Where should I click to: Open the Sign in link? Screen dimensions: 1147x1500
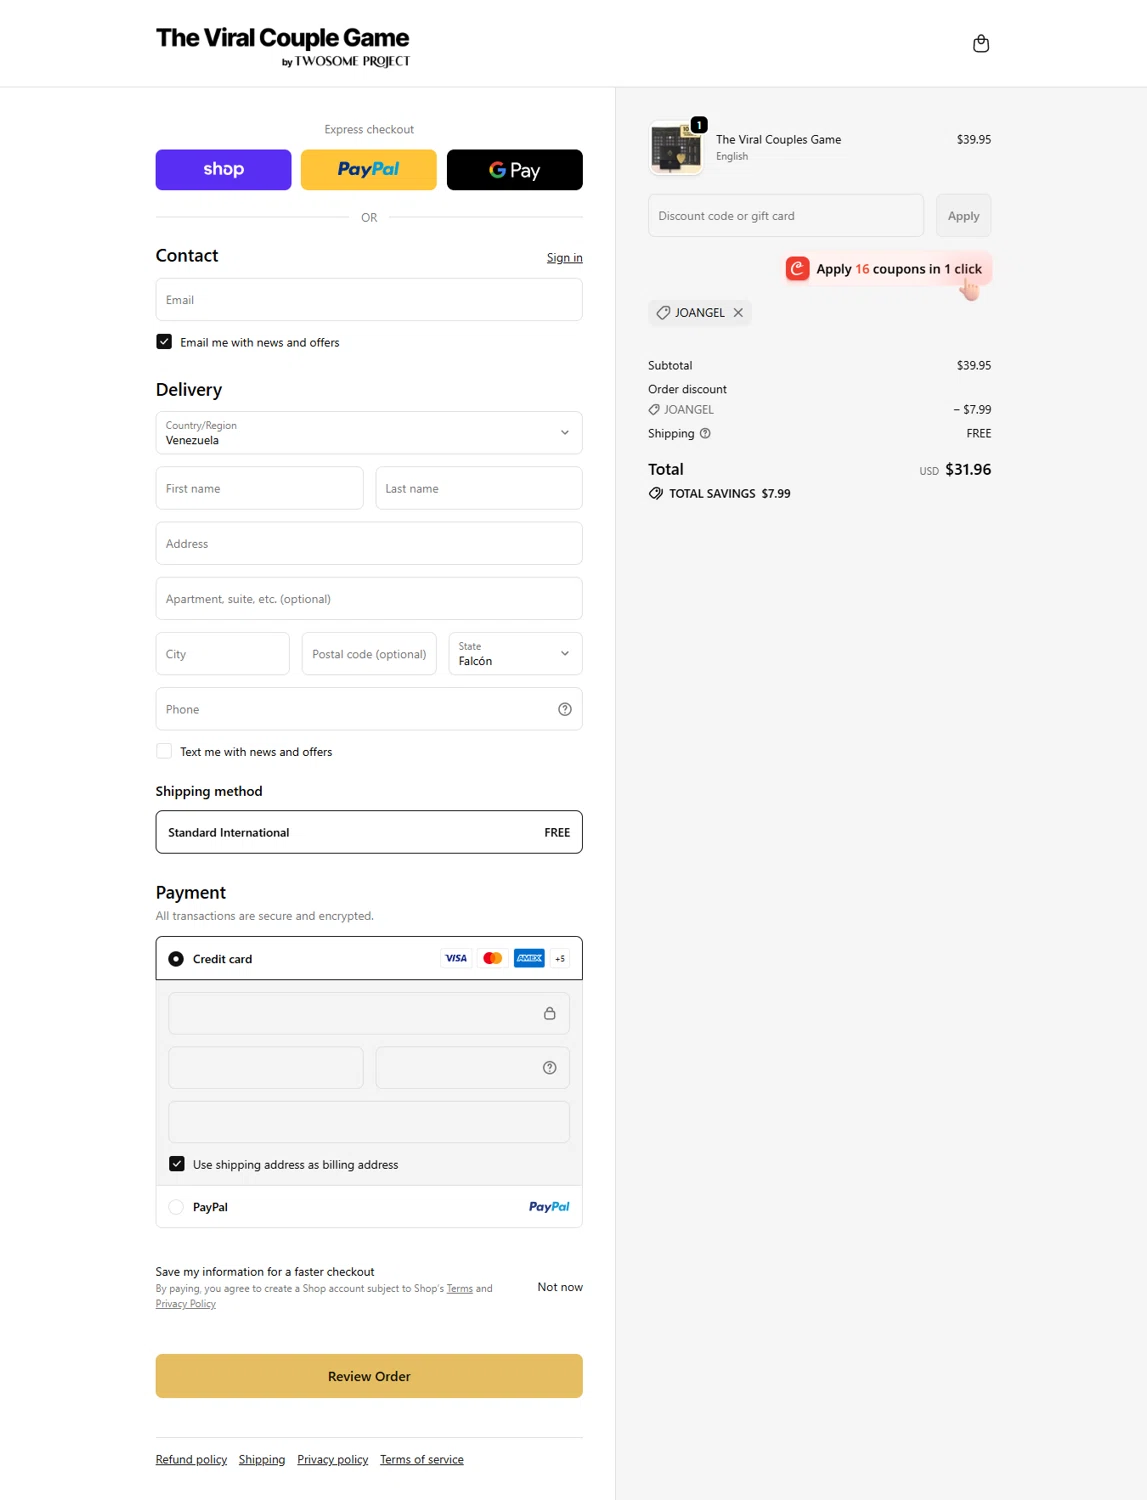tap(565, 258)
